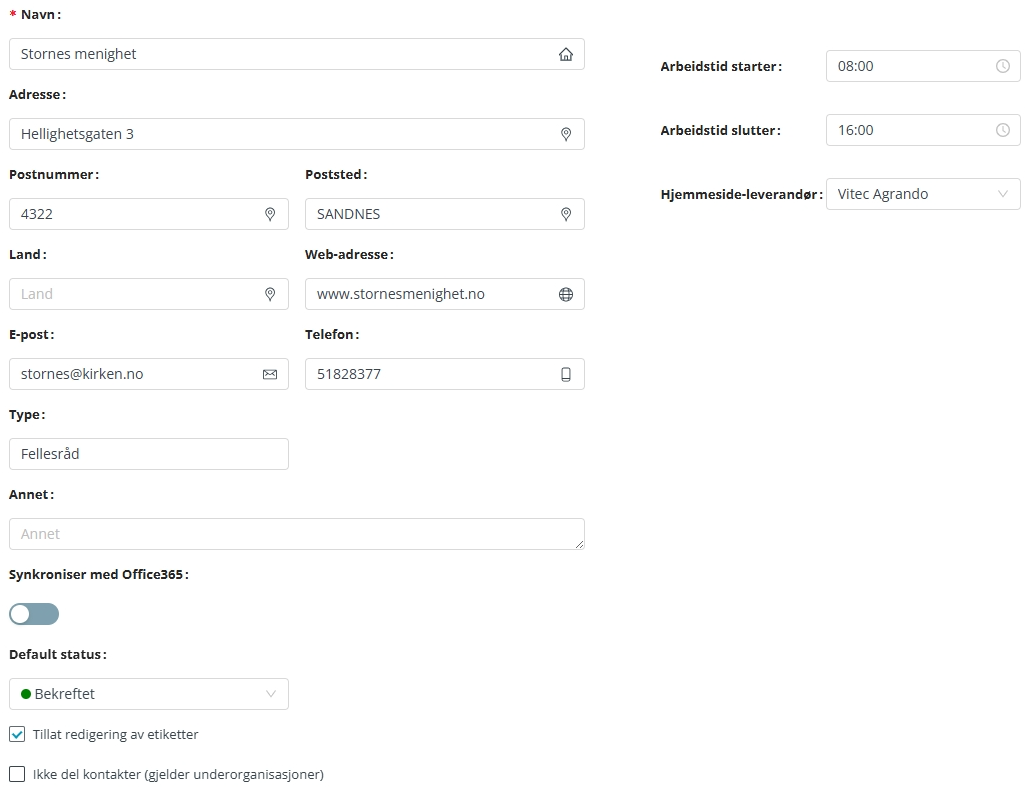Click the Navn input with Stornes menighet
This screenshot has width=1034, height=794.
pyautogui.click(x=297, y=54)
